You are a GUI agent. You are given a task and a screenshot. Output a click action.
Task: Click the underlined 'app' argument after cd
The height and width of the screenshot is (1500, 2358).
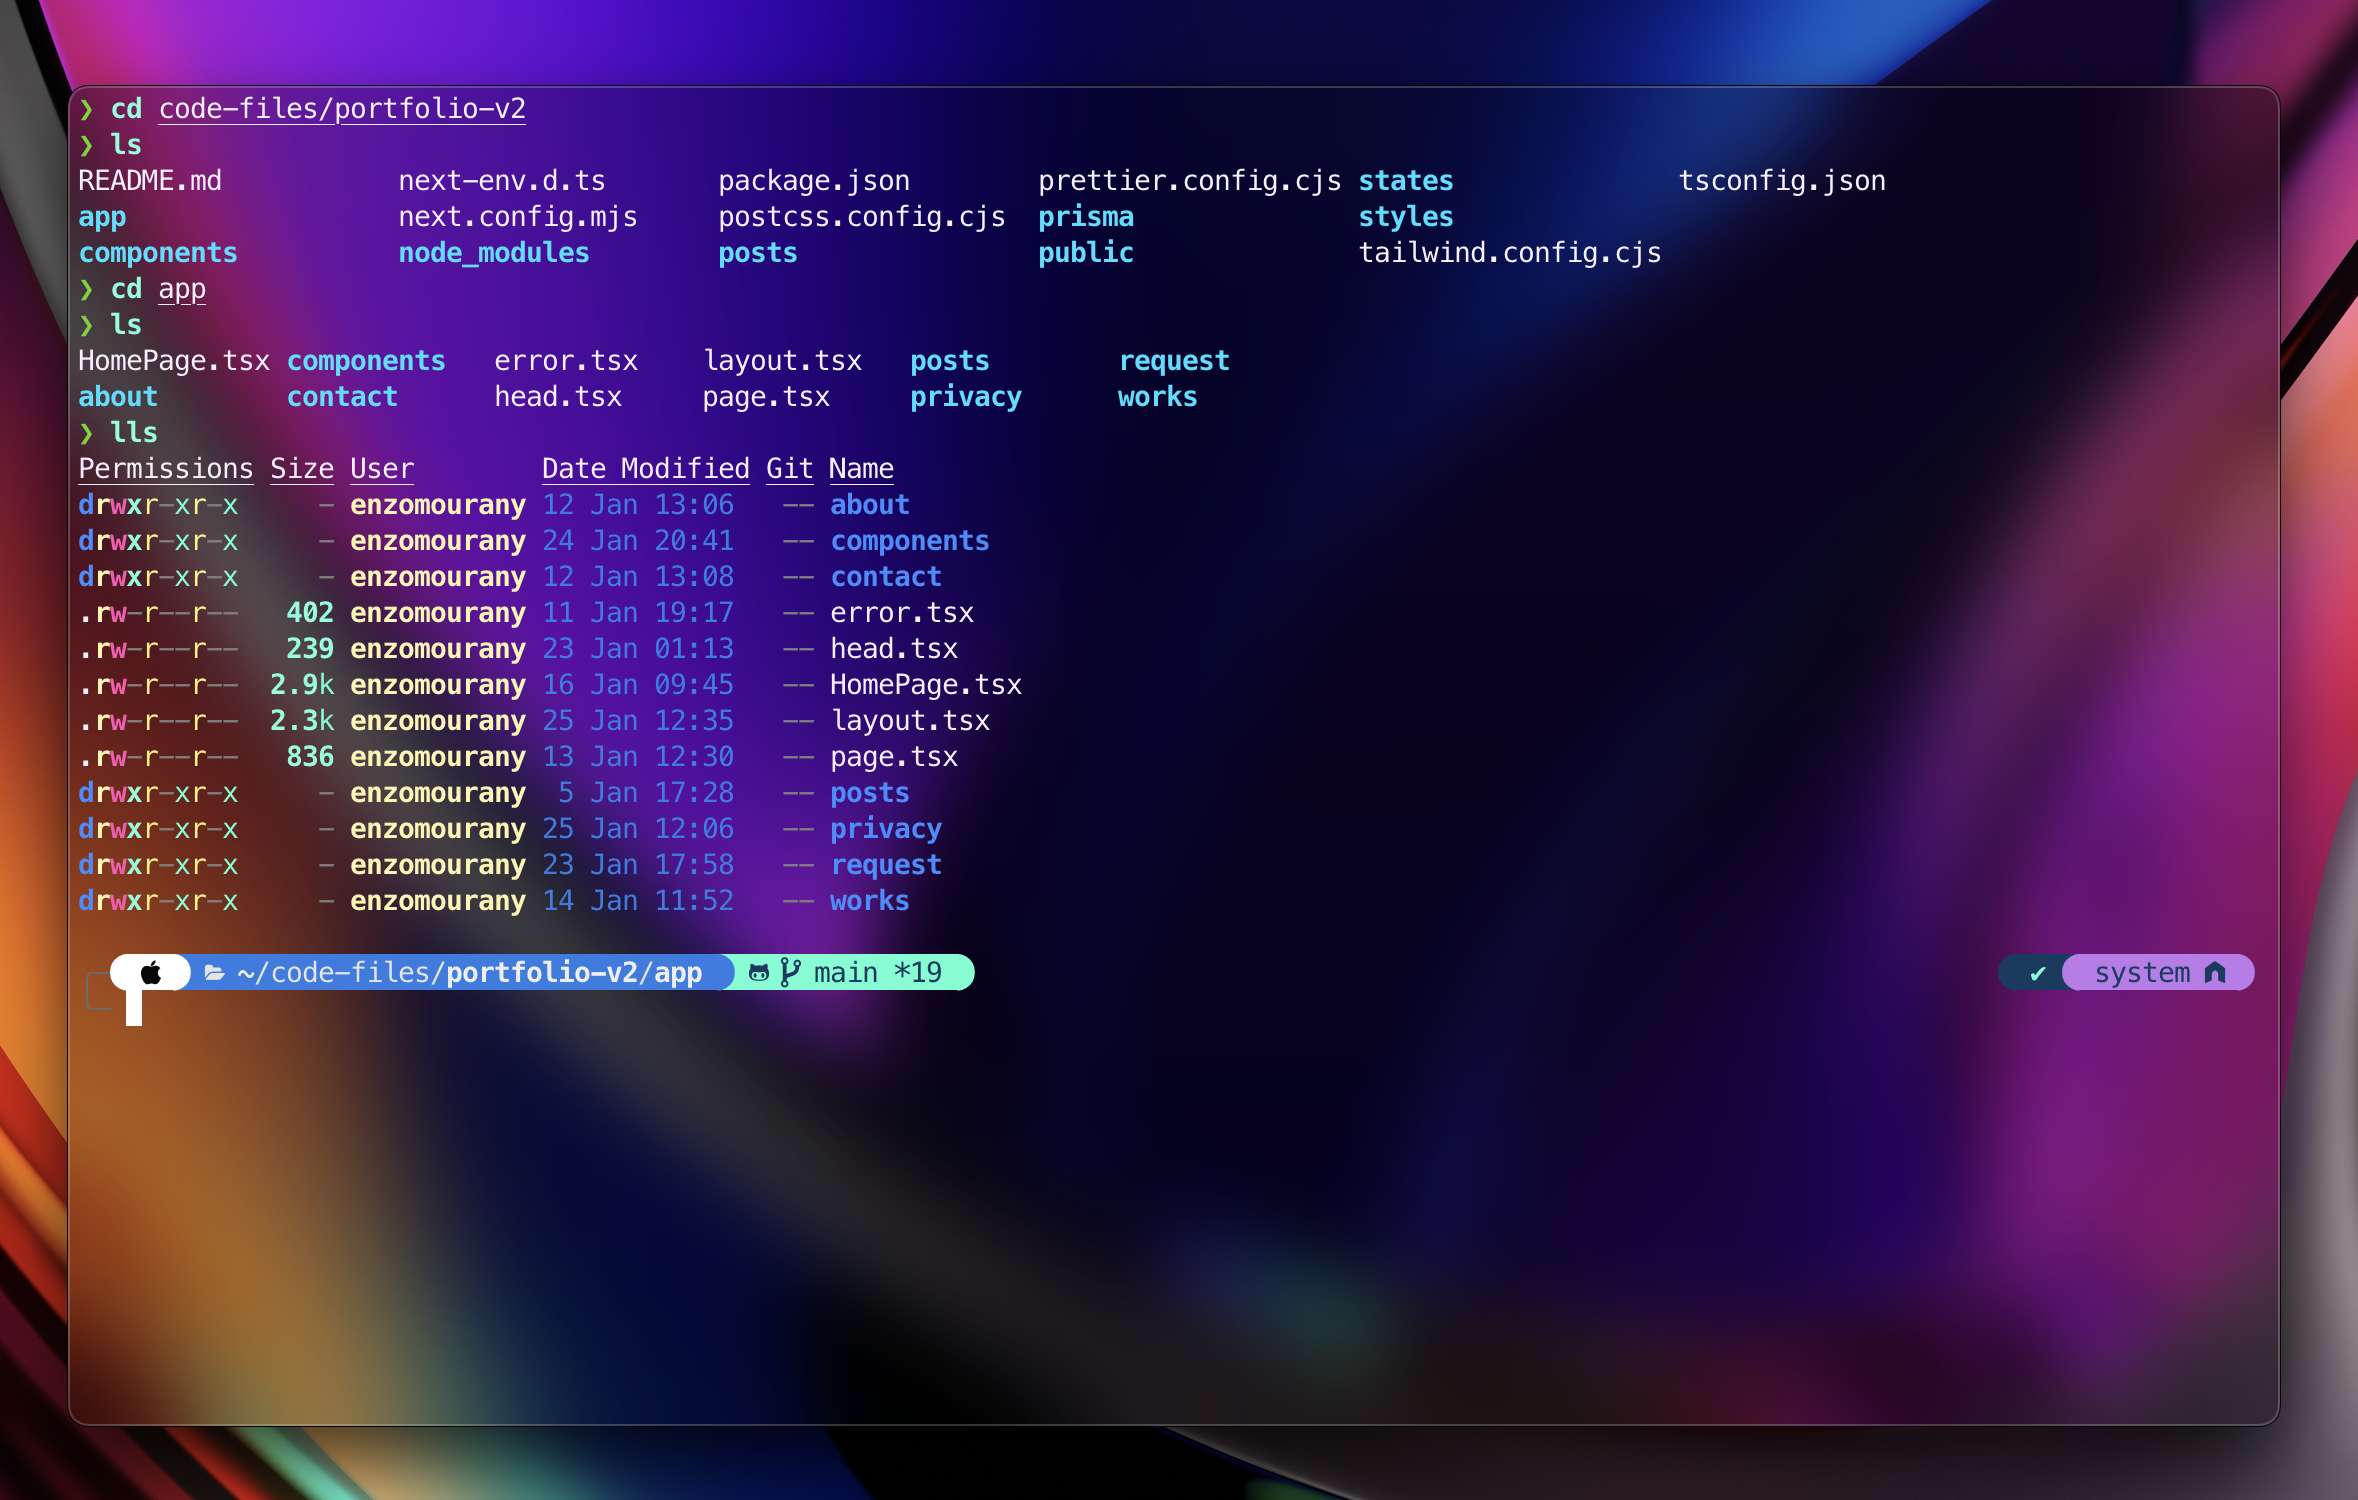pyautogui.click(x=182, y=289)
